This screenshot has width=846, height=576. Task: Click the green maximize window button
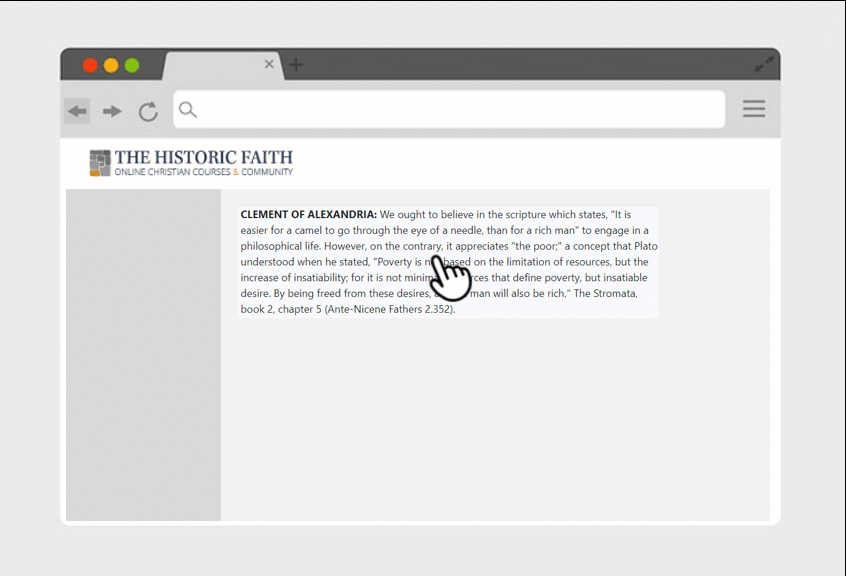132,66
